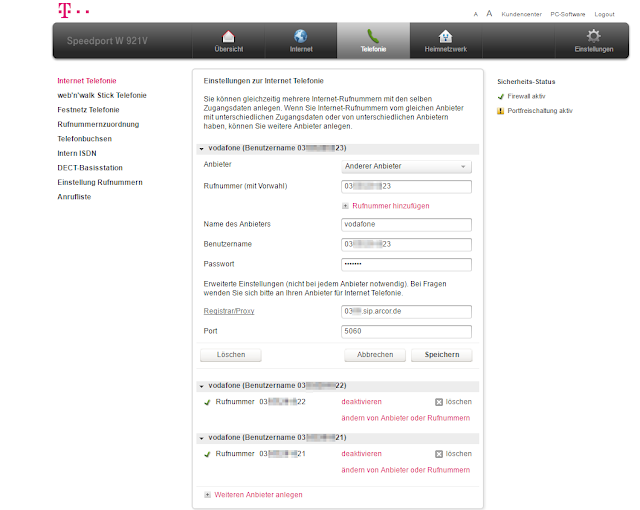
Task: Click Weiteren Anbieter anlegen link
Action: click(258, 495)
